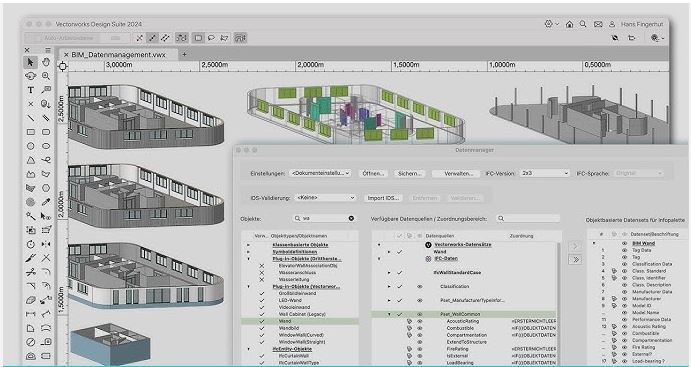Viewport: 691px width, 367px height.
Task: Expand Symboldefinitionen tree node
Action: pyautogui.click(x=248, y=252)
